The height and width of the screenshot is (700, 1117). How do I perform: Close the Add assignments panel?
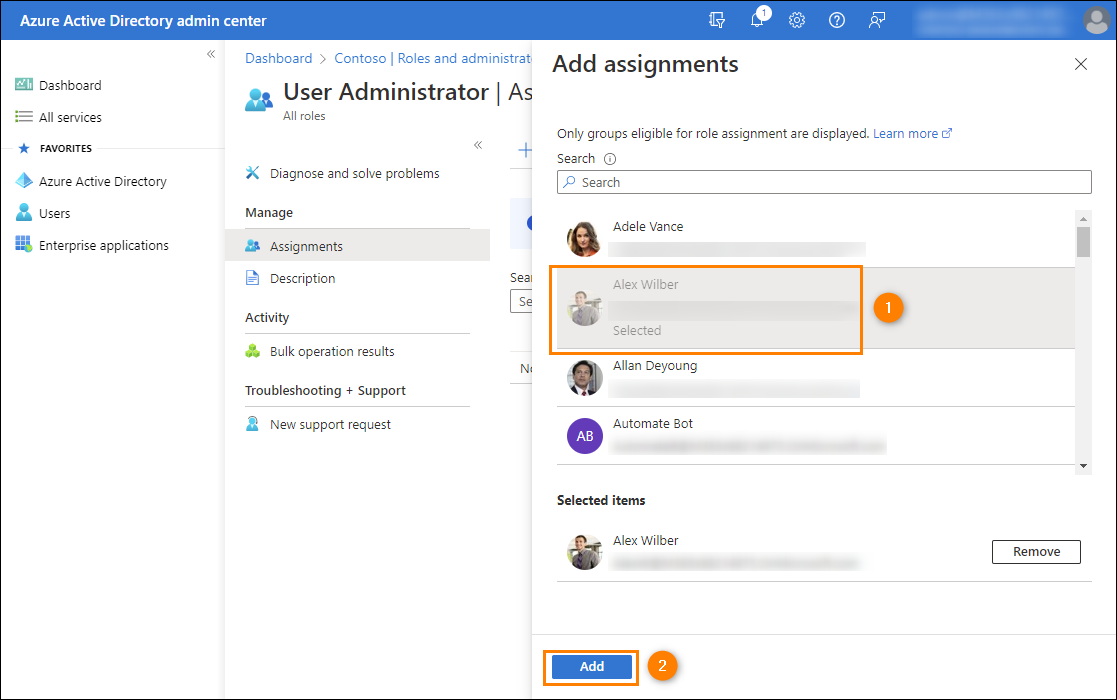click(1081, 64)
